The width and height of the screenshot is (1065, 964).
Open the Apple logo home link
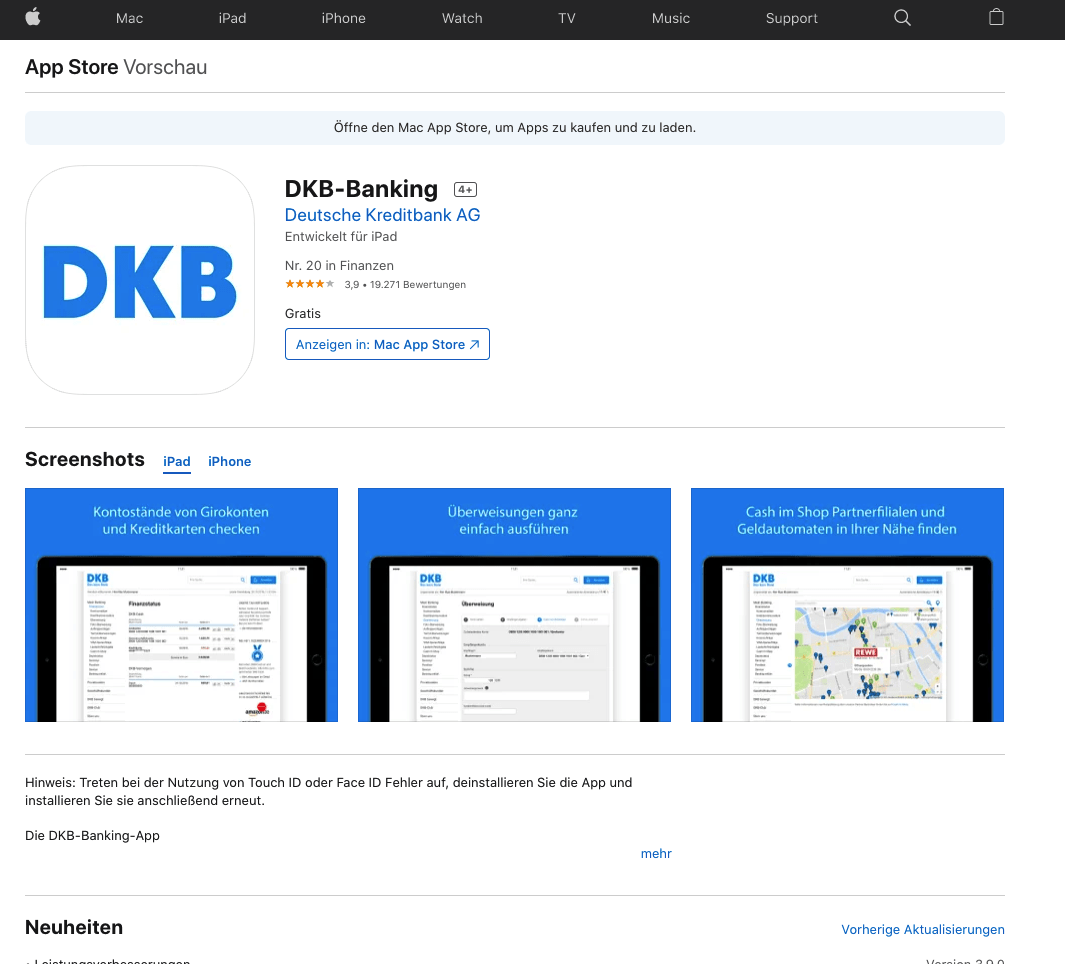tap(33, 18)
